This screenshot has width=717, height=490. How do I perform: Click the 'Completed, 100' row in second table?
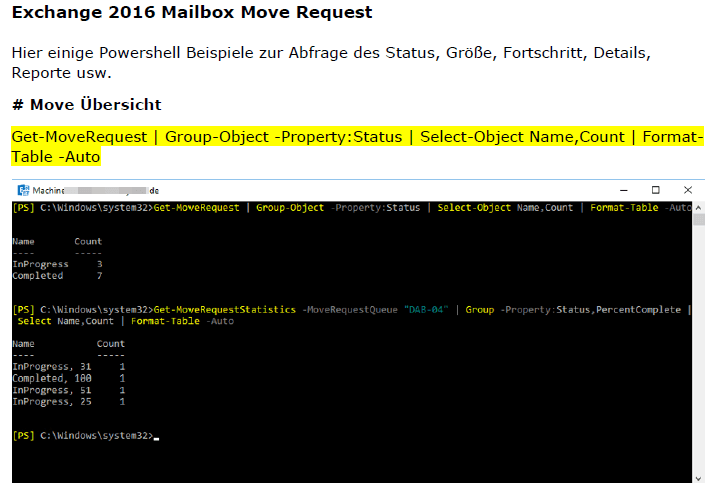[x=68, y=378]
